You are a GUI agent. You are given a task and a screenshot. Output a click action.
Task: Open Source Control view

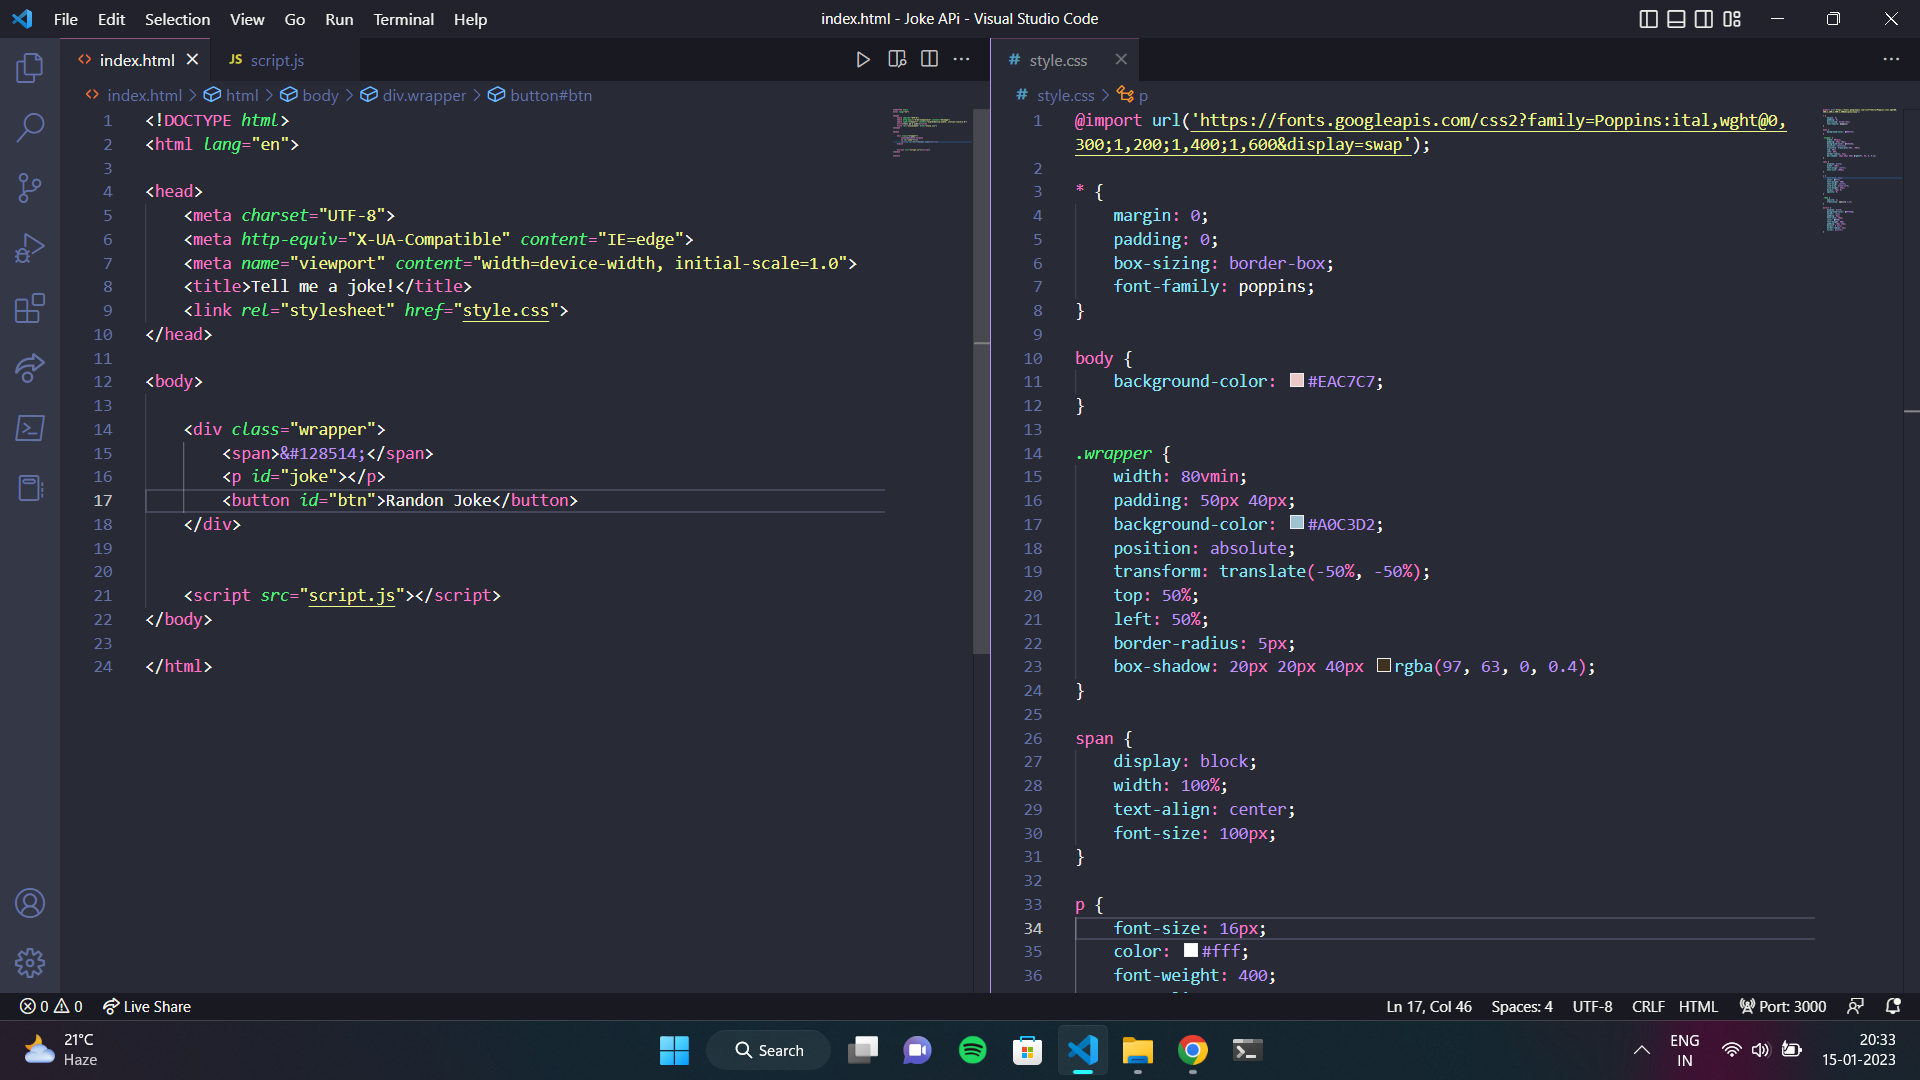[x=30, y=188]
